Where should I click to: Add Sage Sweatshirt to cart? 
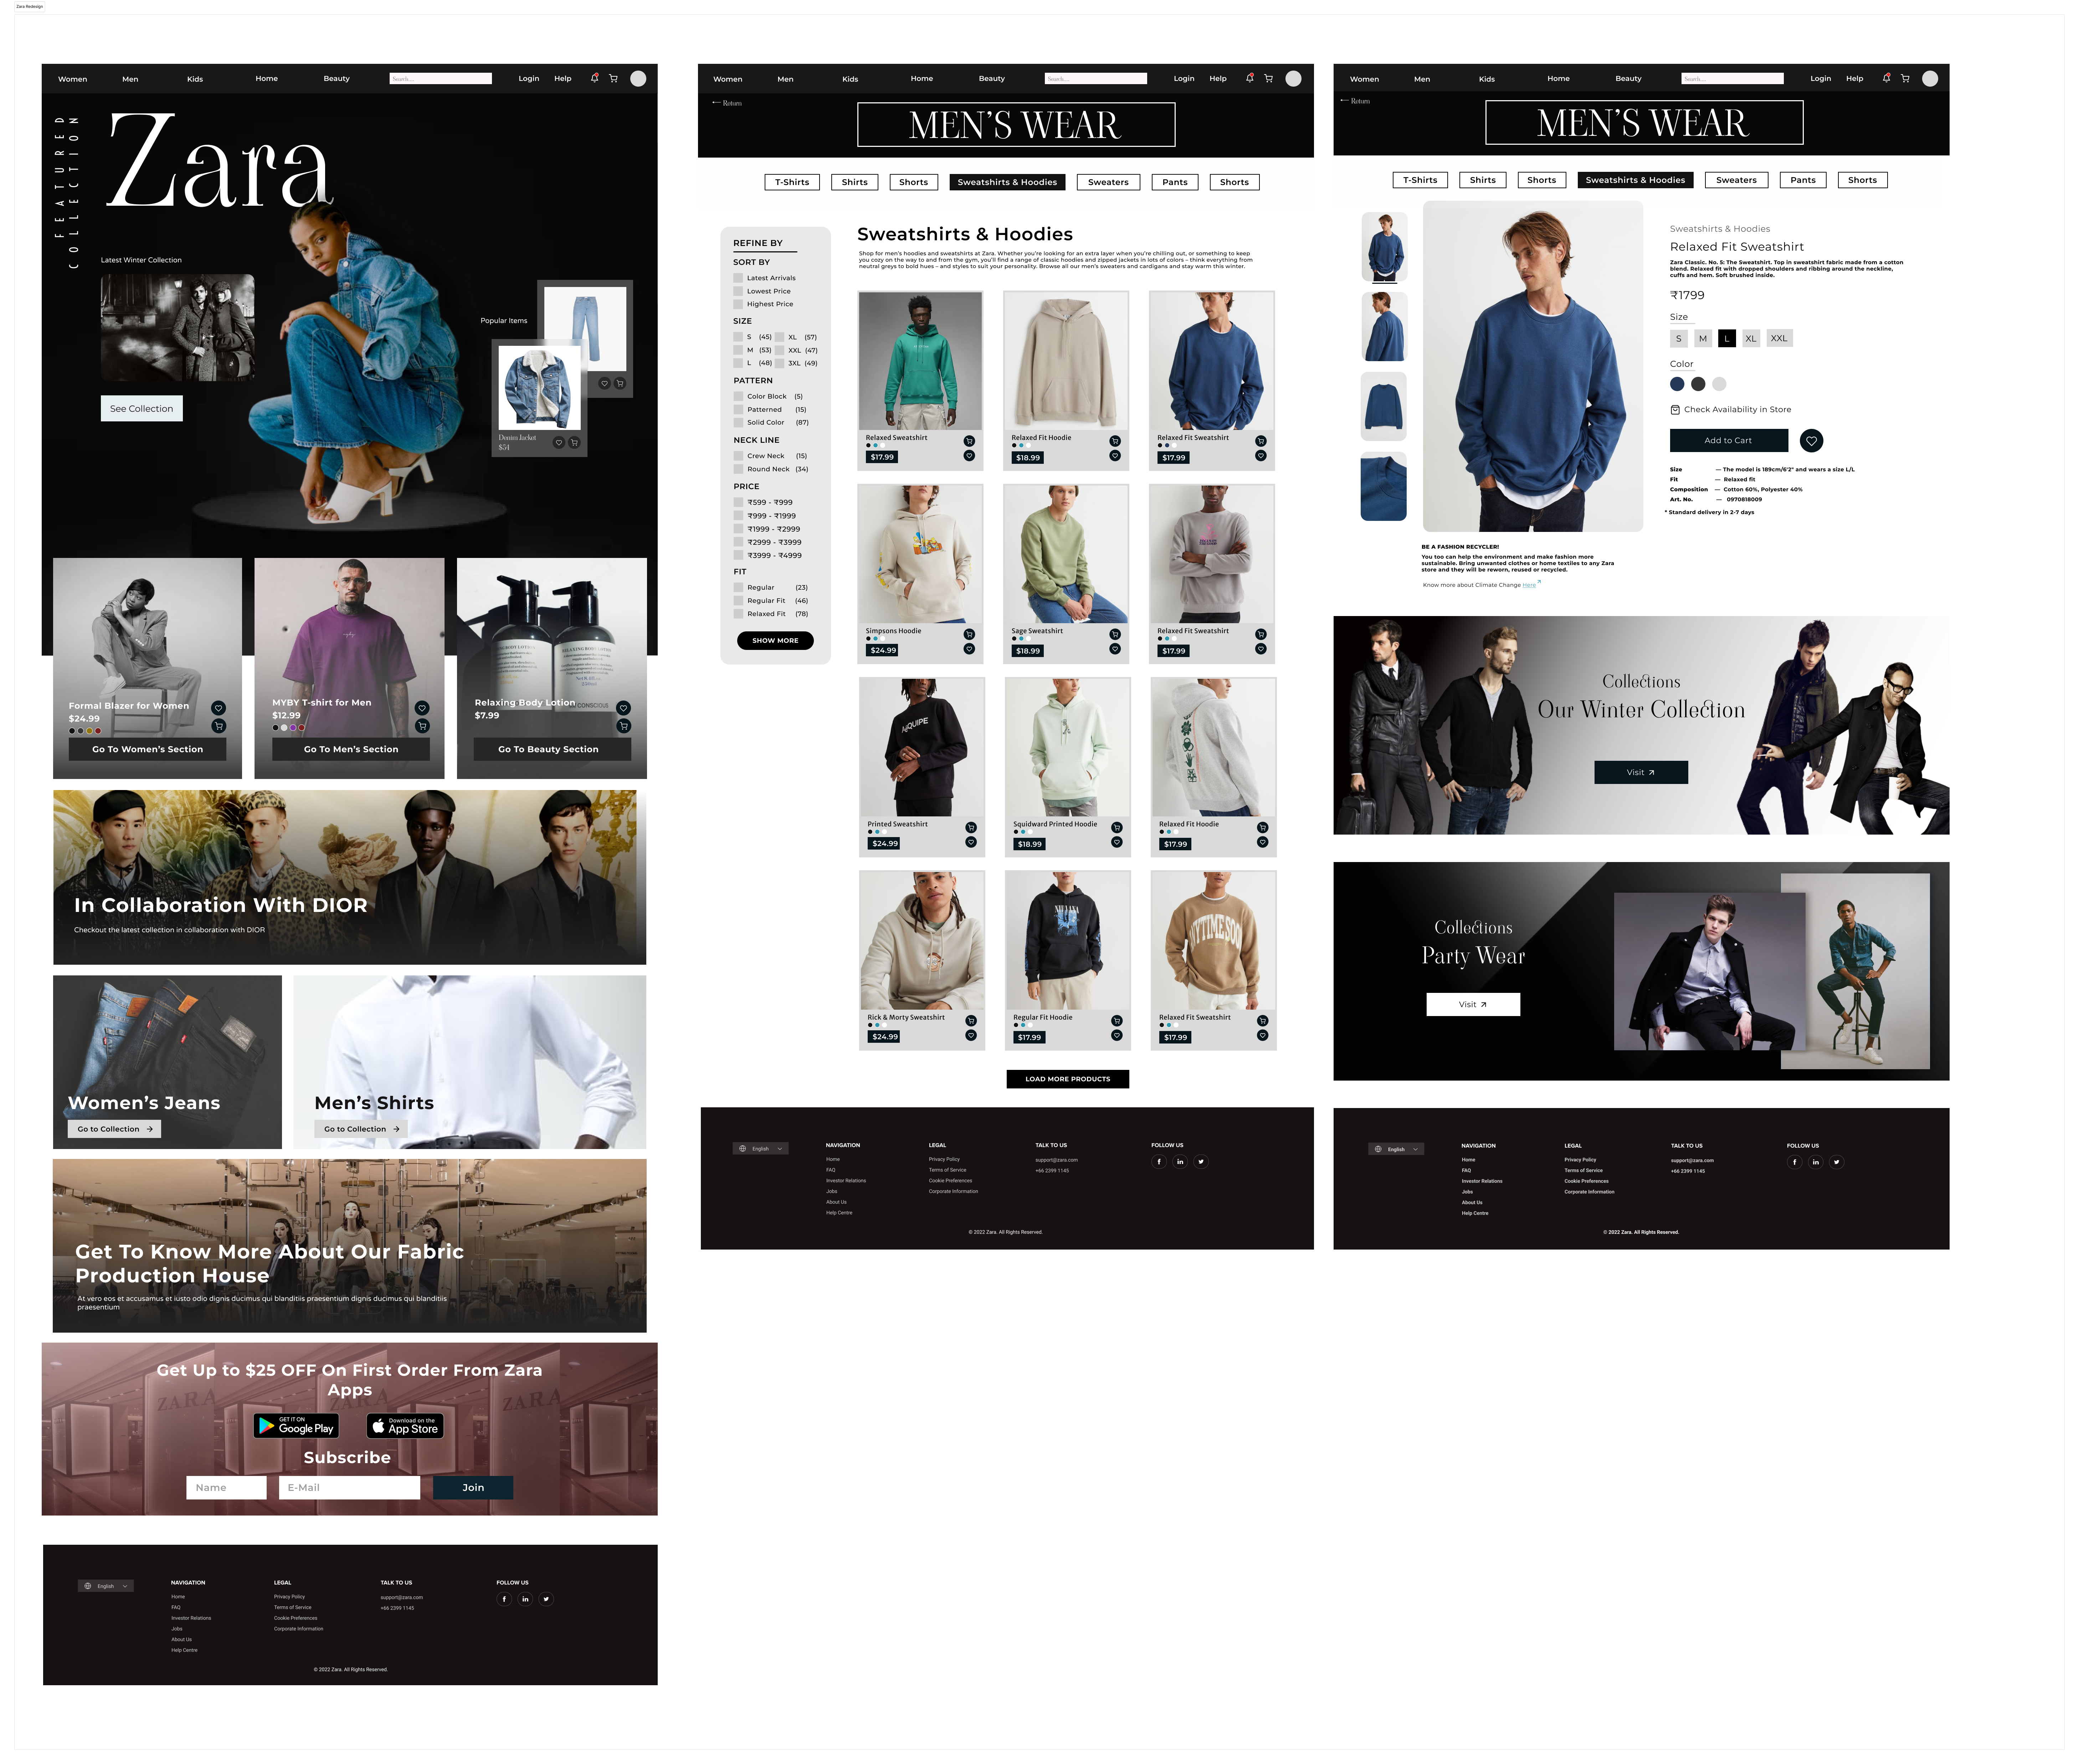coord(1115,634)
